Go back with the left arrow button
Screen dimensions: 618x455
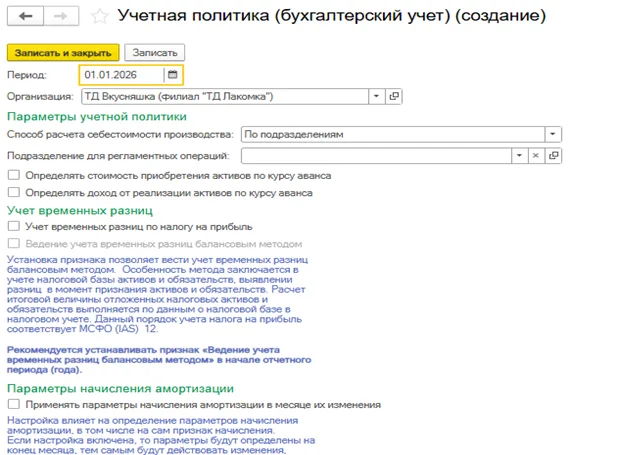tap(26, 16)
